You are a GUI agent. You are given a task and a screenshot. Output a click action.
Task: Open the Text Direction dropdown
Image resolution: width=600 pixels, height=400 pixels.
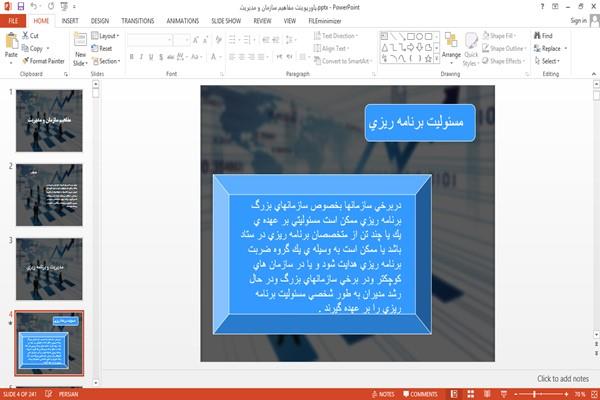coord(336,36)
